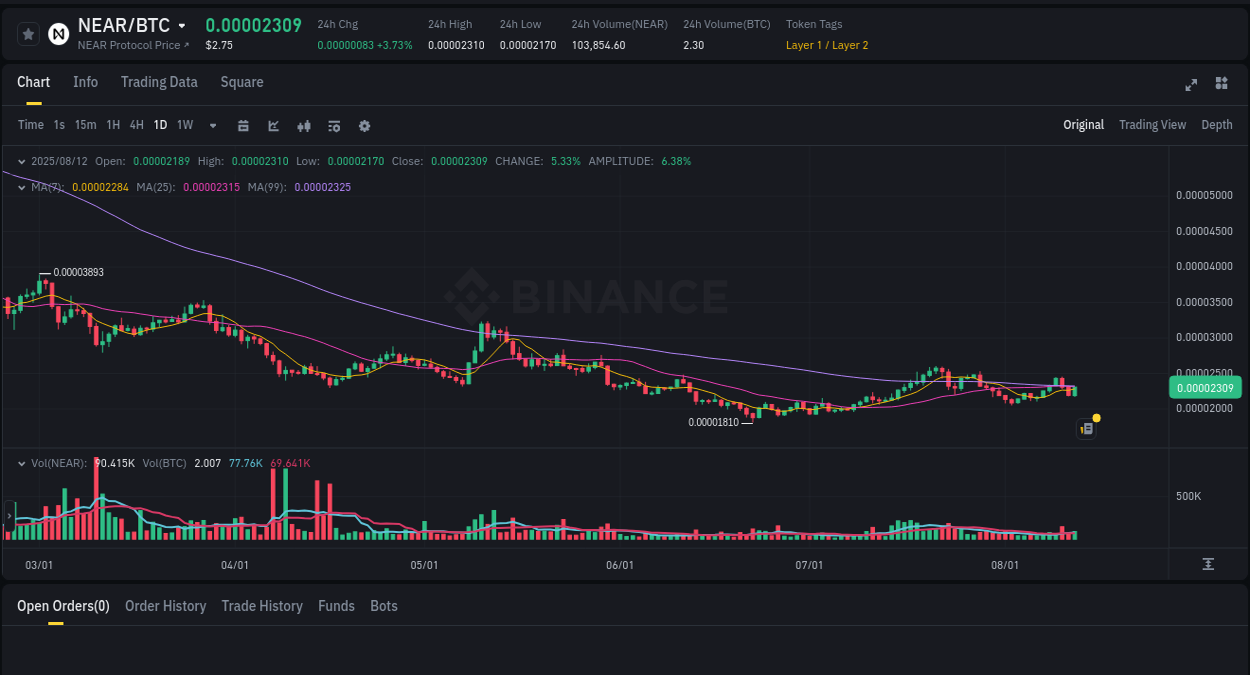Open the extra timeframes dropdown arrow

(x=212, y=125)
